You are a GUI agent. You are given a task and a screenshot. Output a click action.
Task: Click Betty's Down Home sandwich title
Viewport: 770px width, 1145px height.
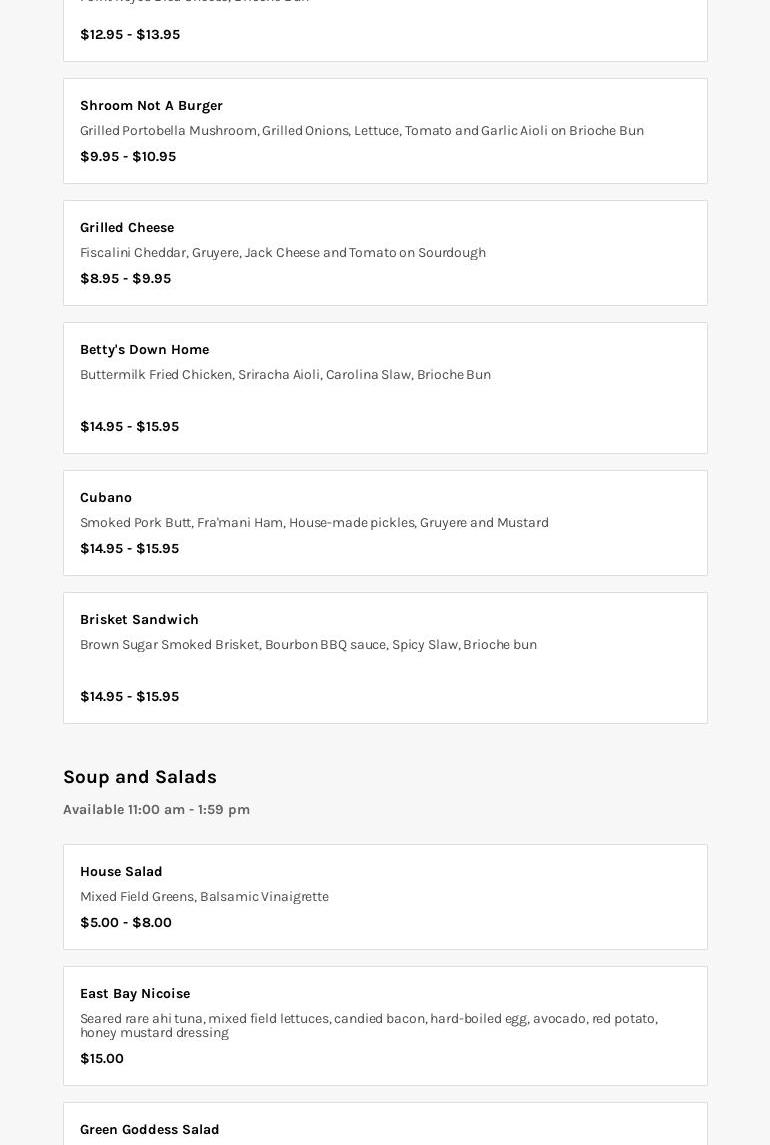[144, 350]
